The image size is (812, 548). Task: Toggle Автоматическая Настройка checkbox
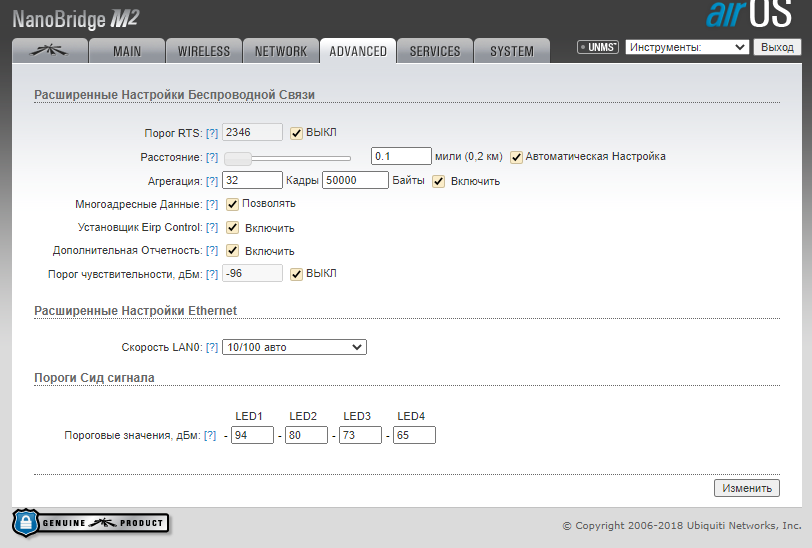tap(517, 157)
